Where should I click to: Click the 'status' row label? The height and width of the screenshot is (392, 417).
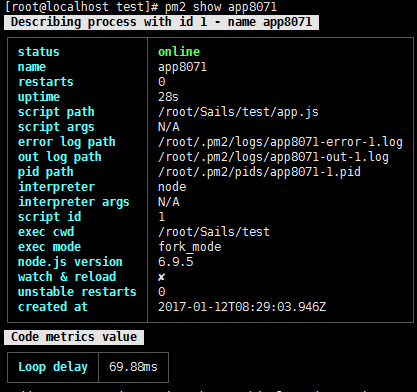pos(38,52)
